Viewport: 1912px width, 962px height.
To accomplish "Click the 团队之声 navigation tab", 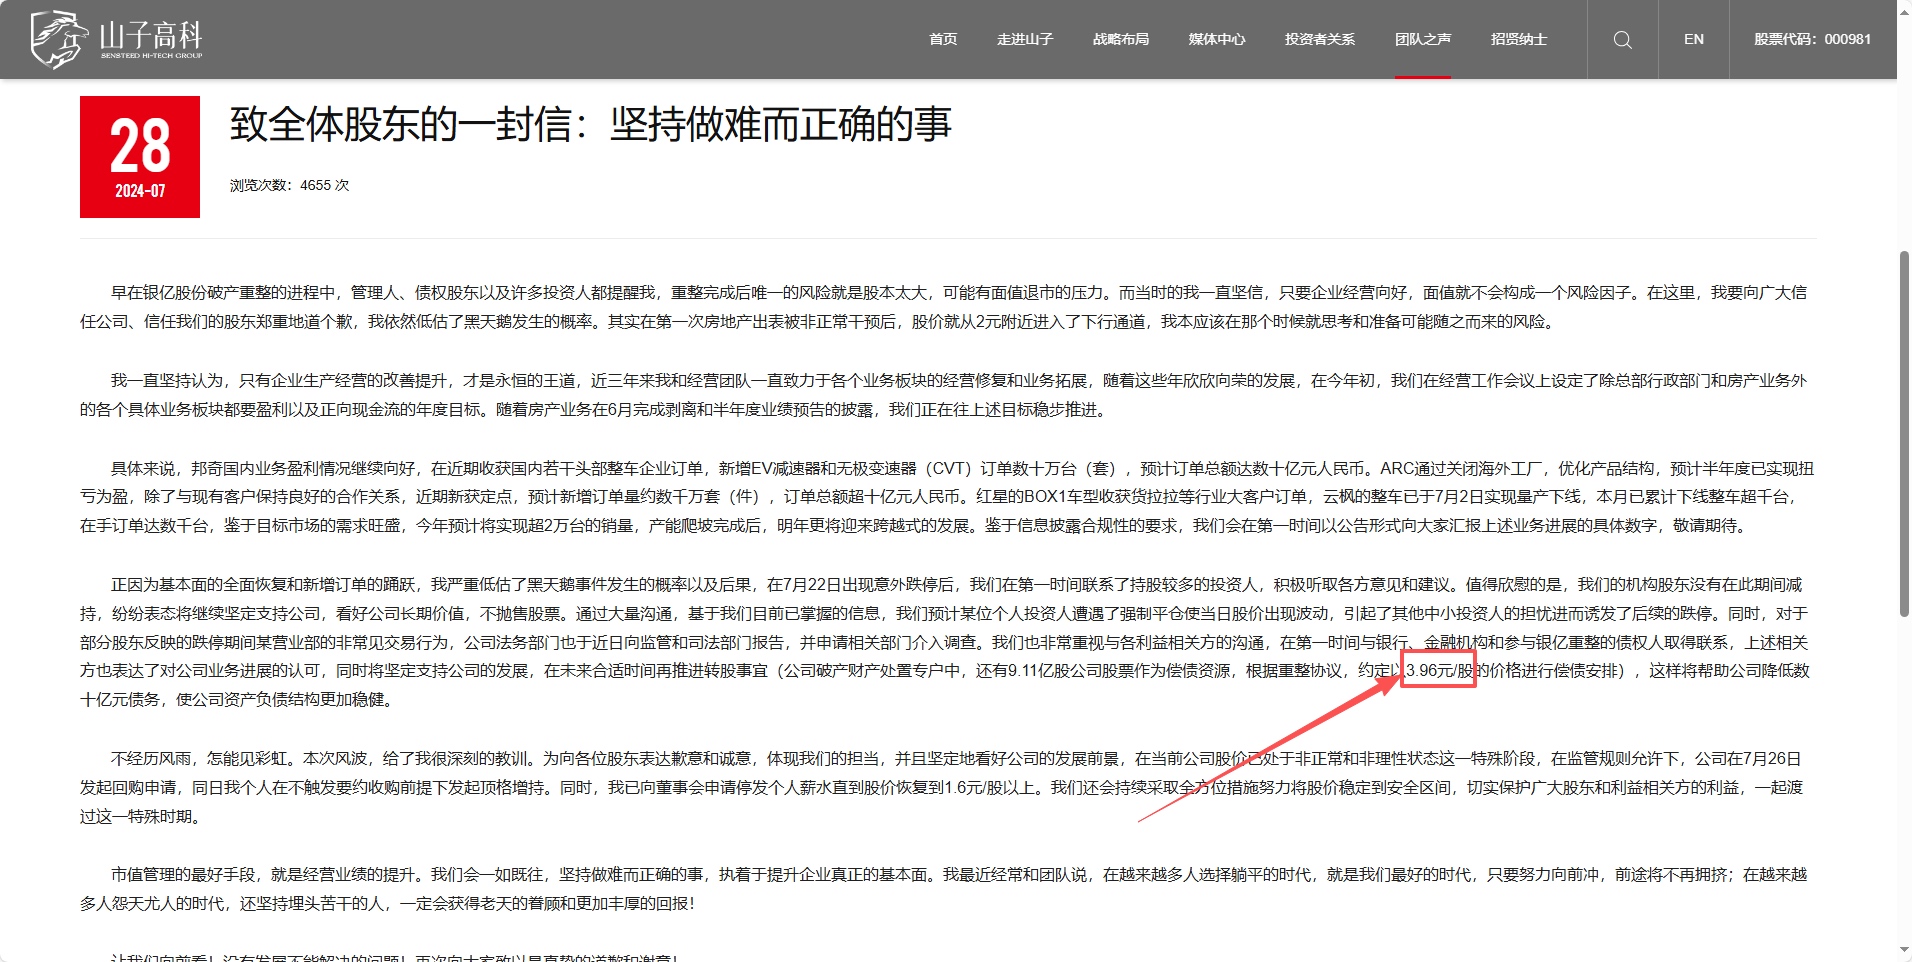I will tap(1423, 39).
